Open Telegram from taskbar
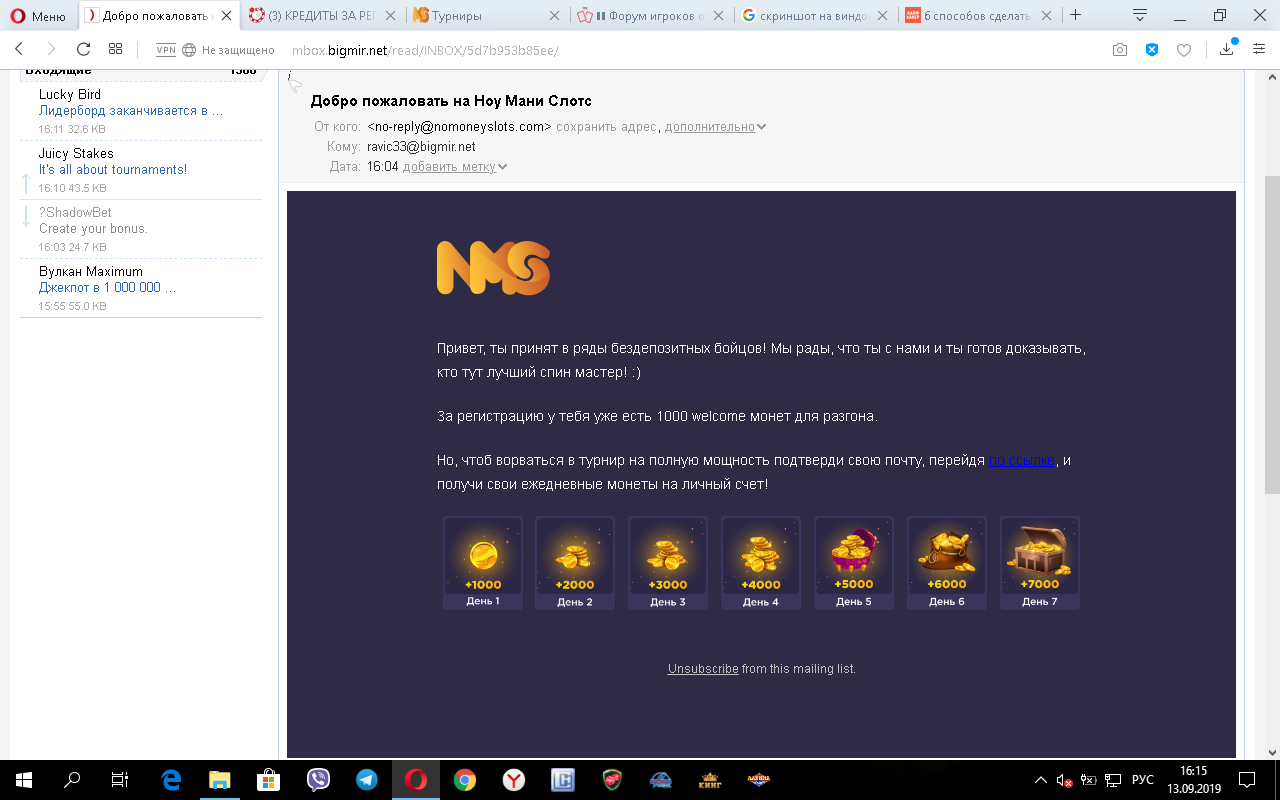The image size is (1280, 800). 367,780
